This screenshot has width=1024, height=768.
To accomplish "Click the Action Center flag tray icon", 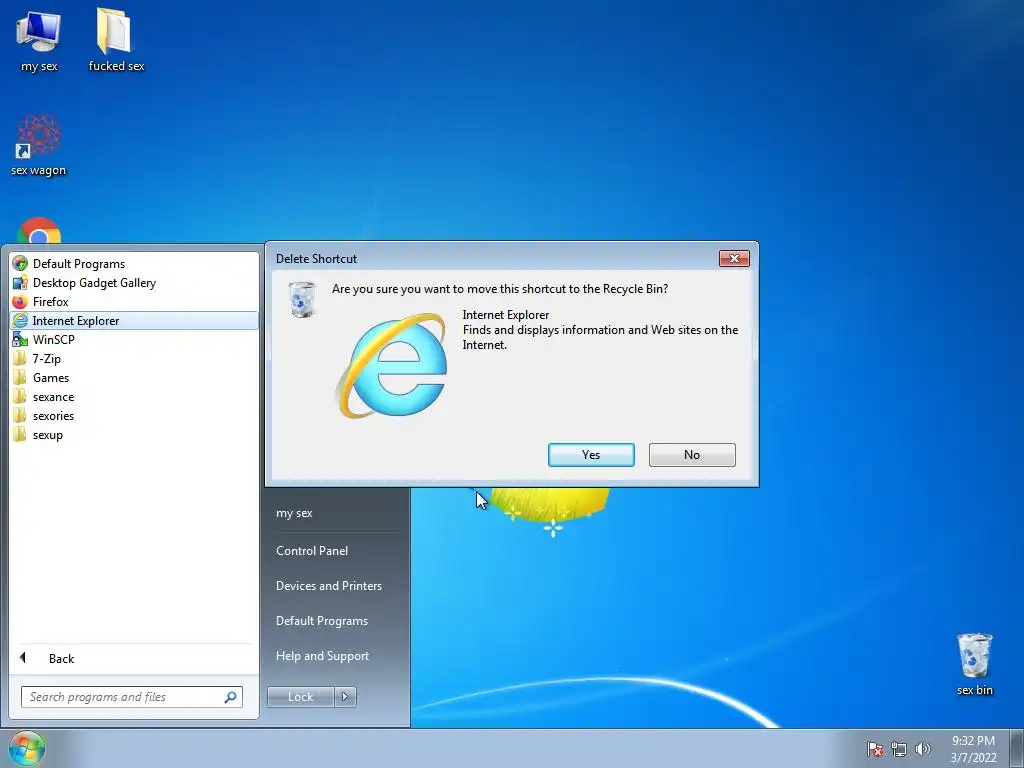I will click(875, 749).
